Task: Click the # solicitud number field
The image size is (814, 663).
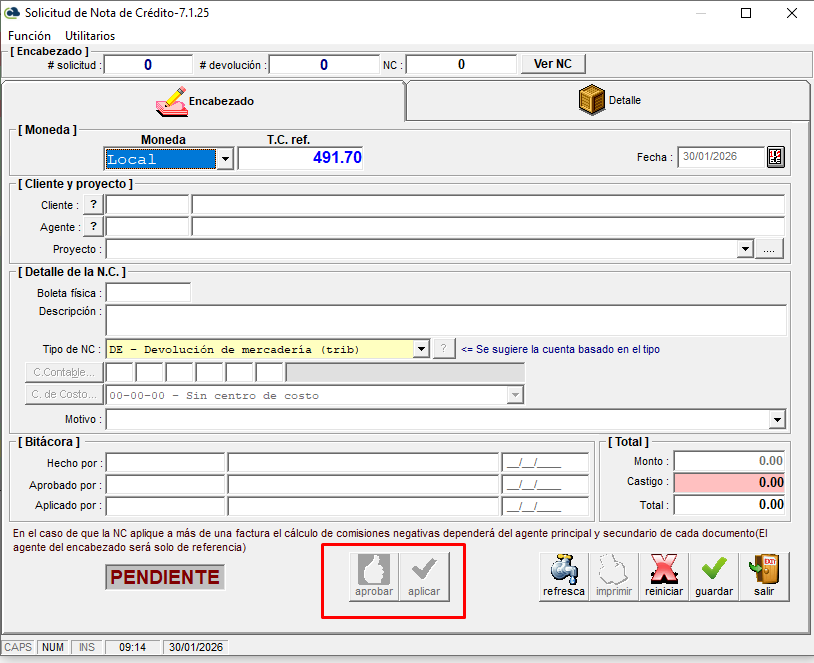Action: click(148, 65)
